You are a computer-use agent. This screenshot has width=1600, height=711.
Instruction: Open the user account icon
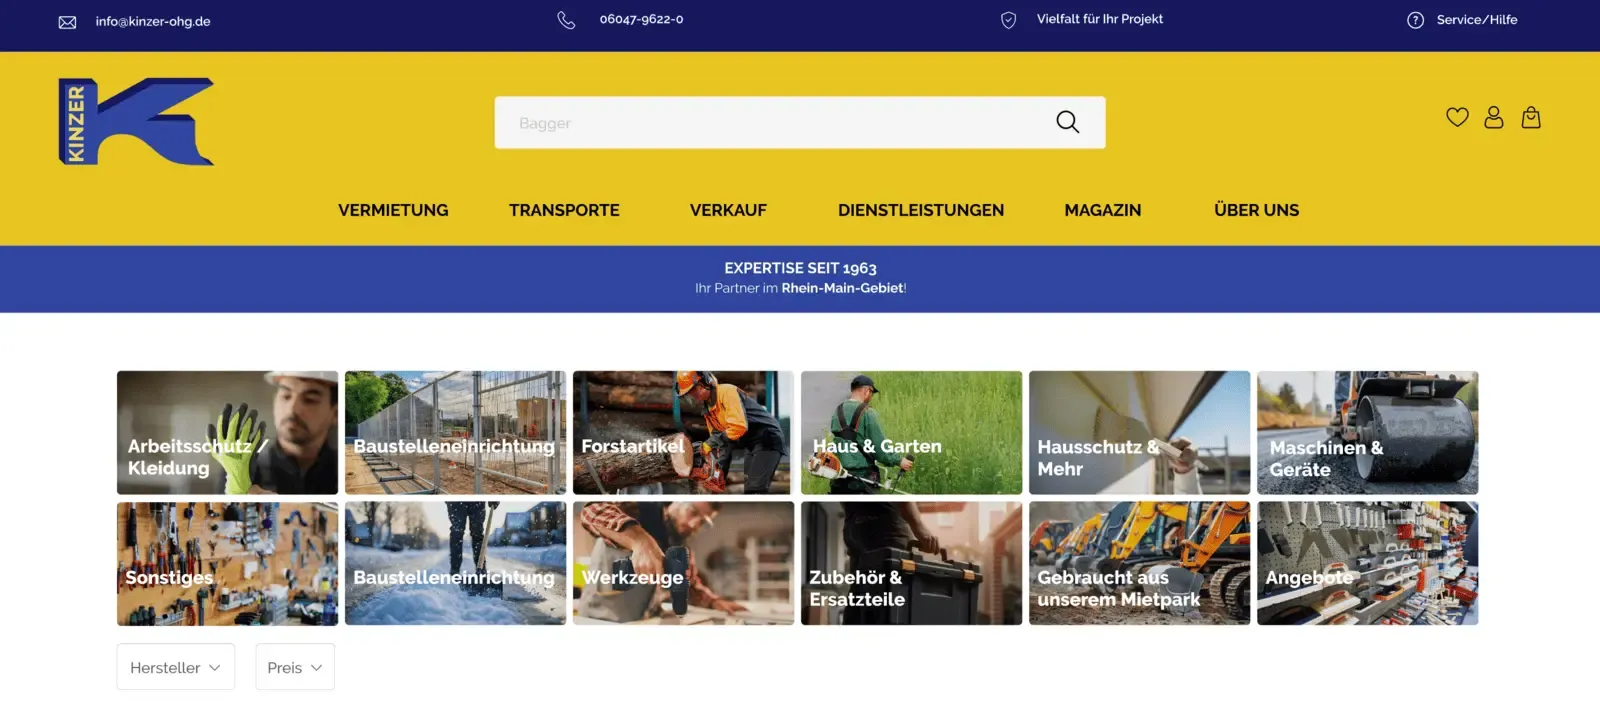coord(1494,117)
